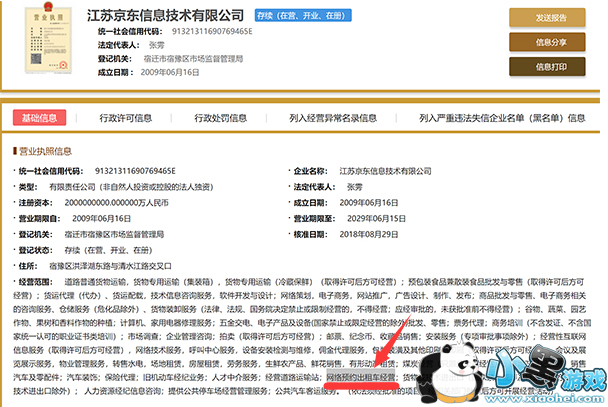Click the 登记机关 value in license details
608x407 pixels.
tap(114, 235)
